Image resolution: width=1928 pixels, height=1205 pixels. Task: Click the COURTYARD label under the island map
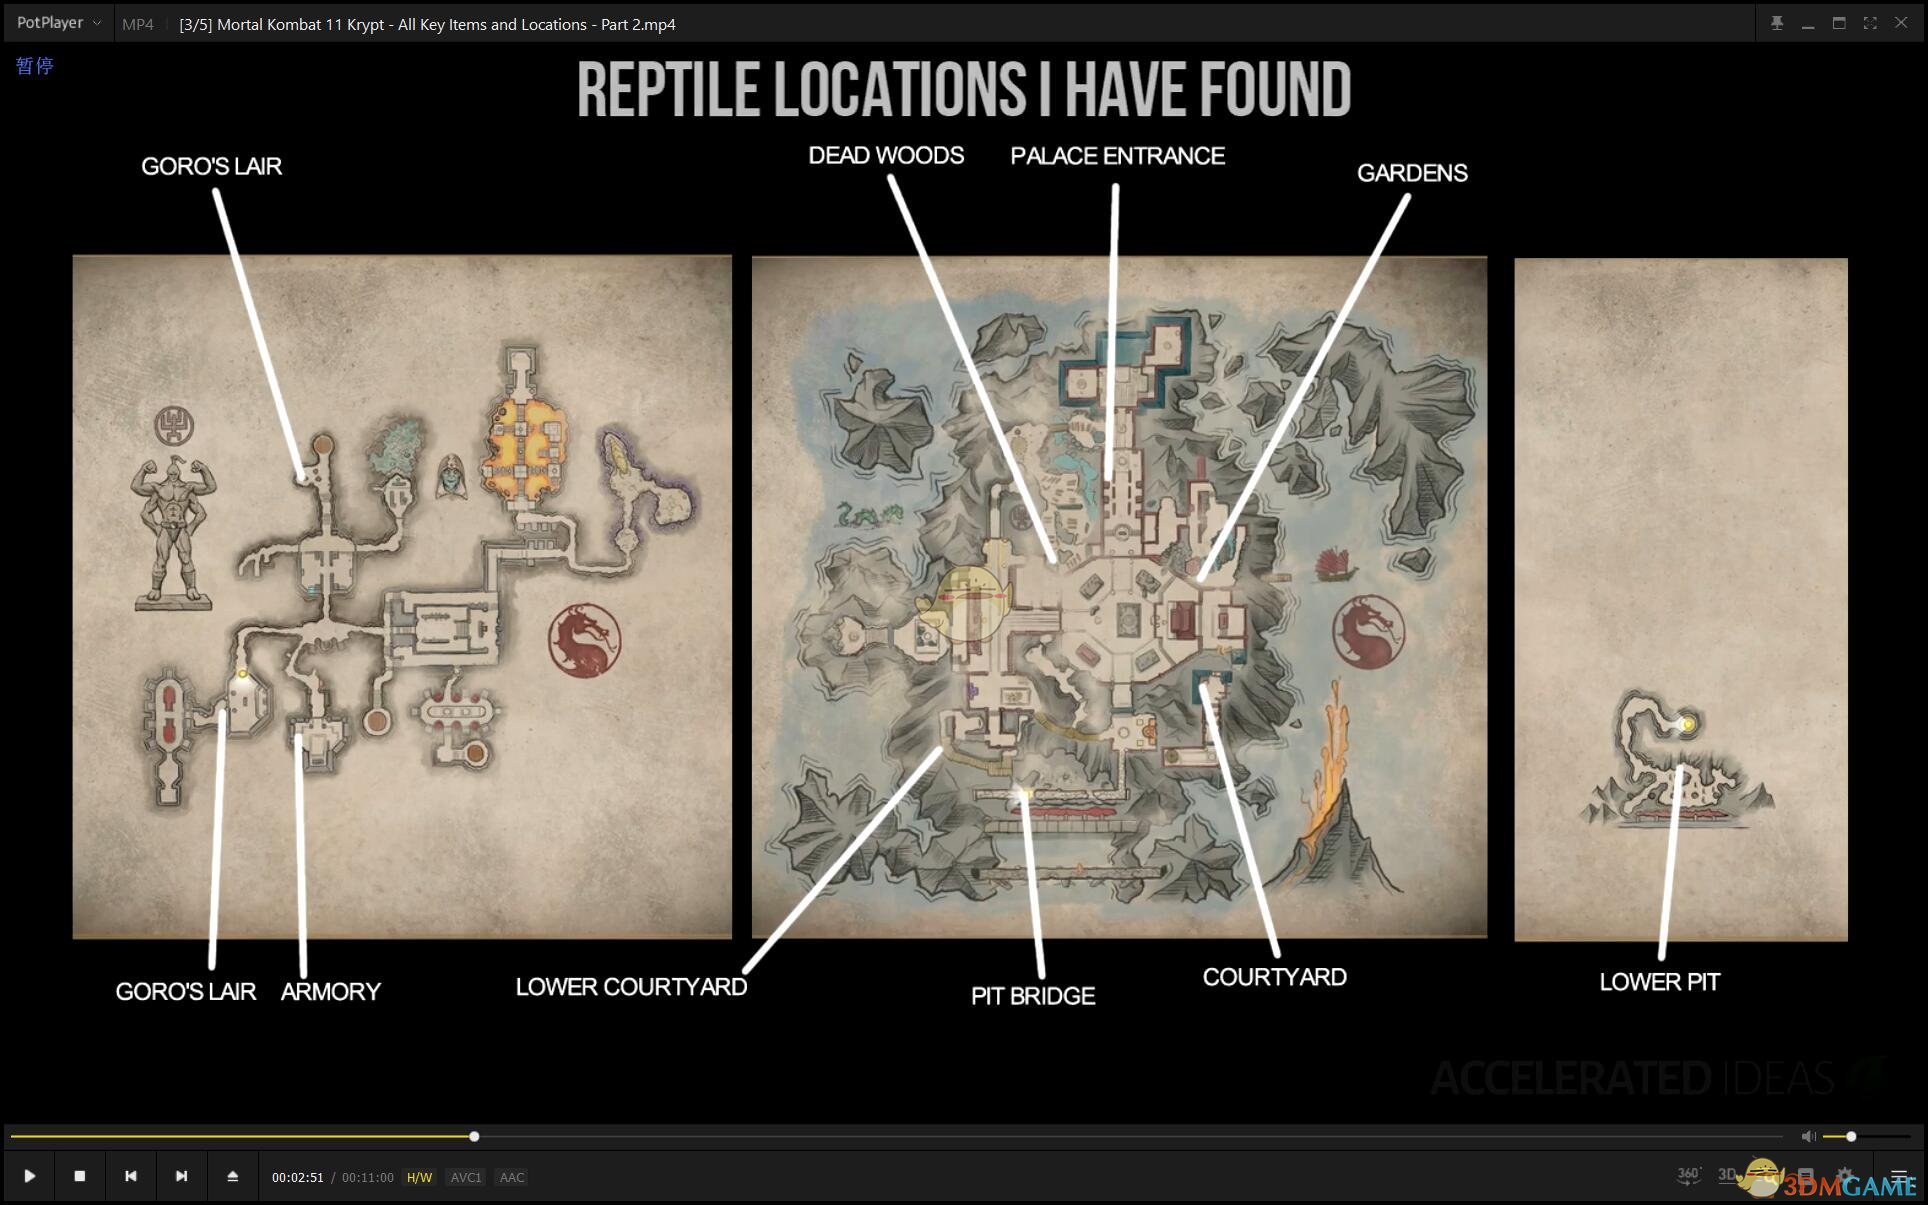tap(1274, 977)
